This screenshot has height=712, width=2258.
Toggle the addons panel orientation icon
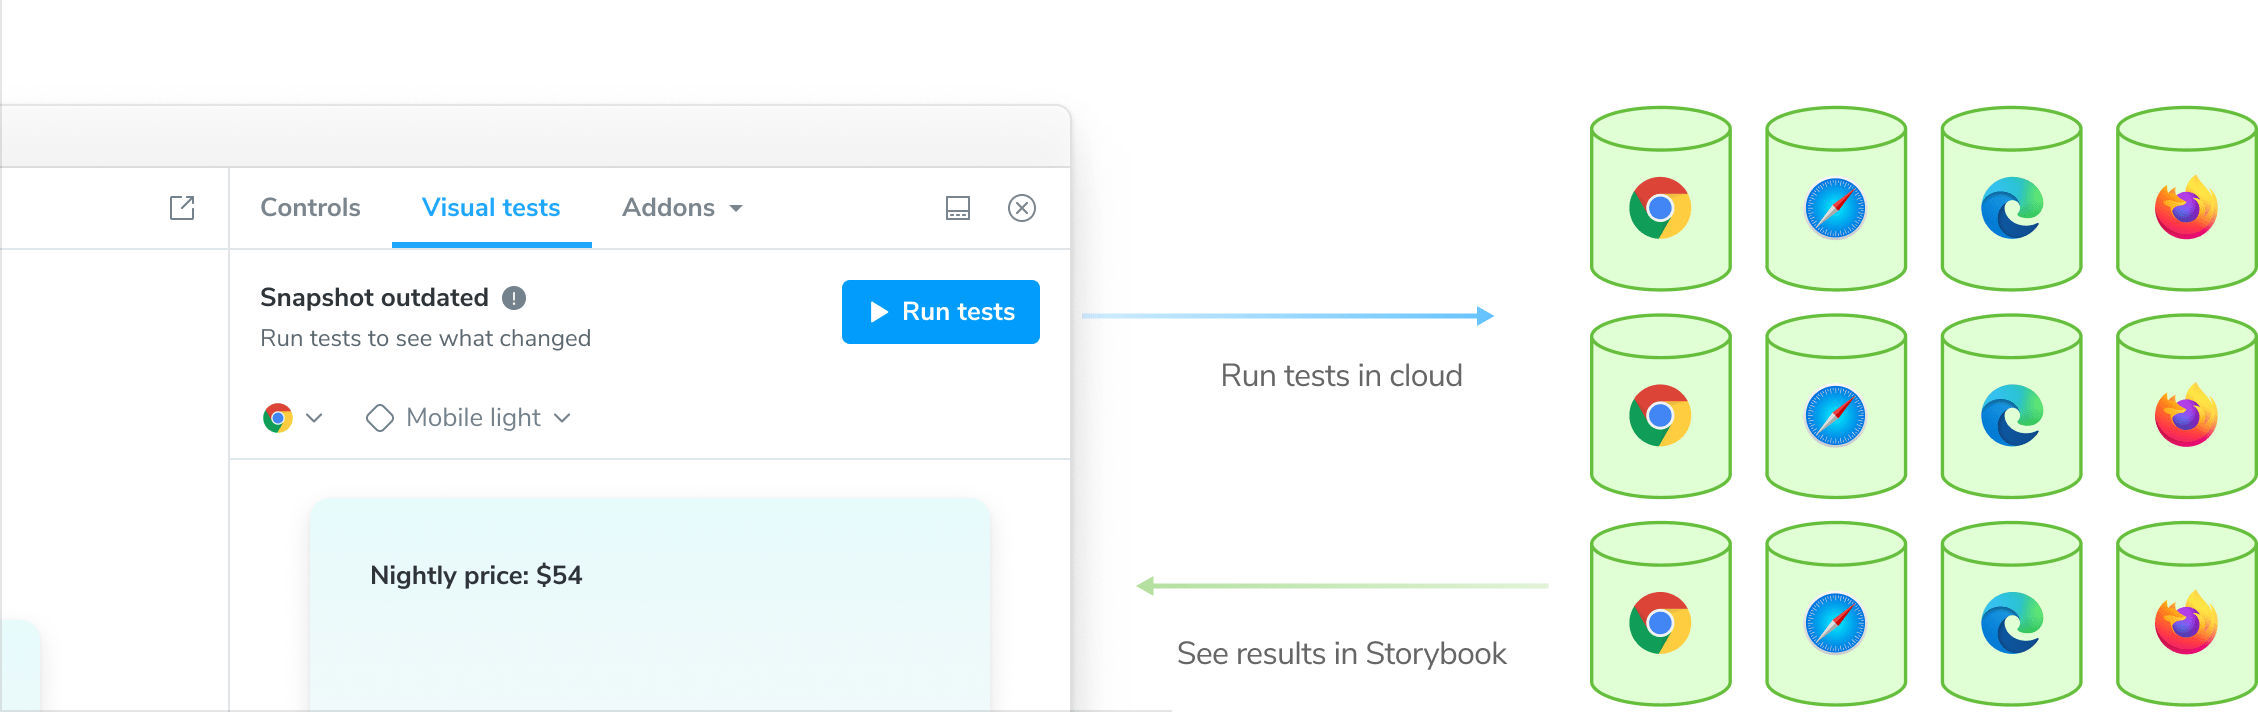tap(958, 208)
